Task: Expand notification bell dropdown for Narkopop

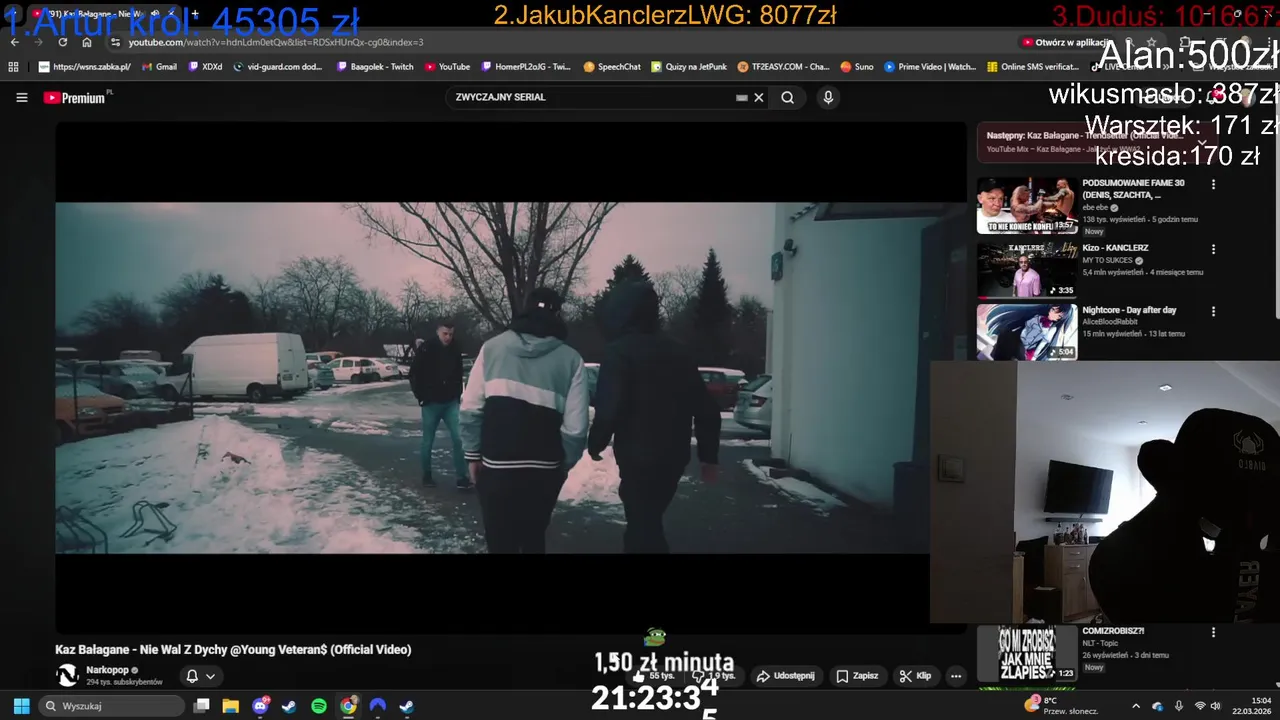Action: point(200,676)
